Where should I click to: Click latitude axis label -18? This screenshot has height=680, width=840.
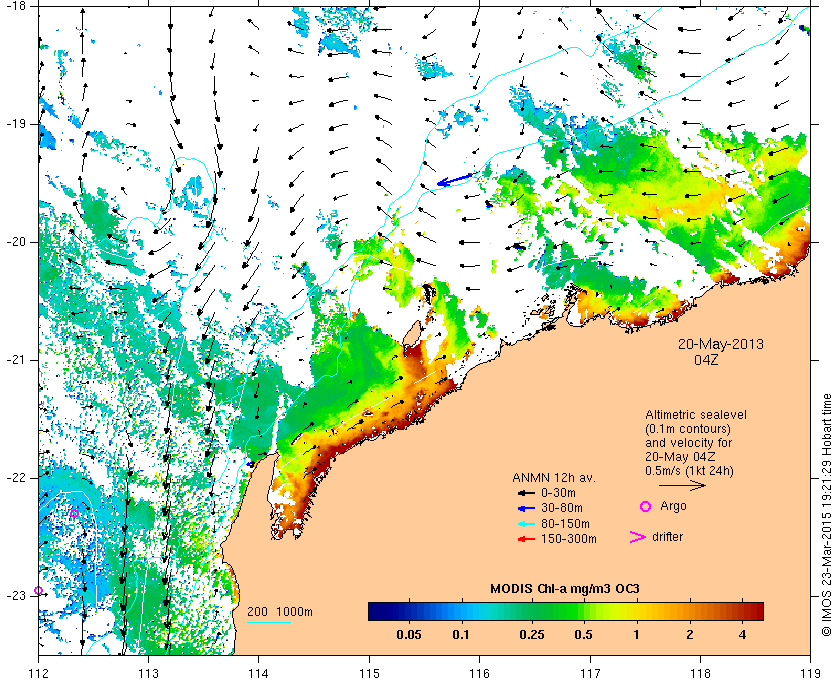15,6
